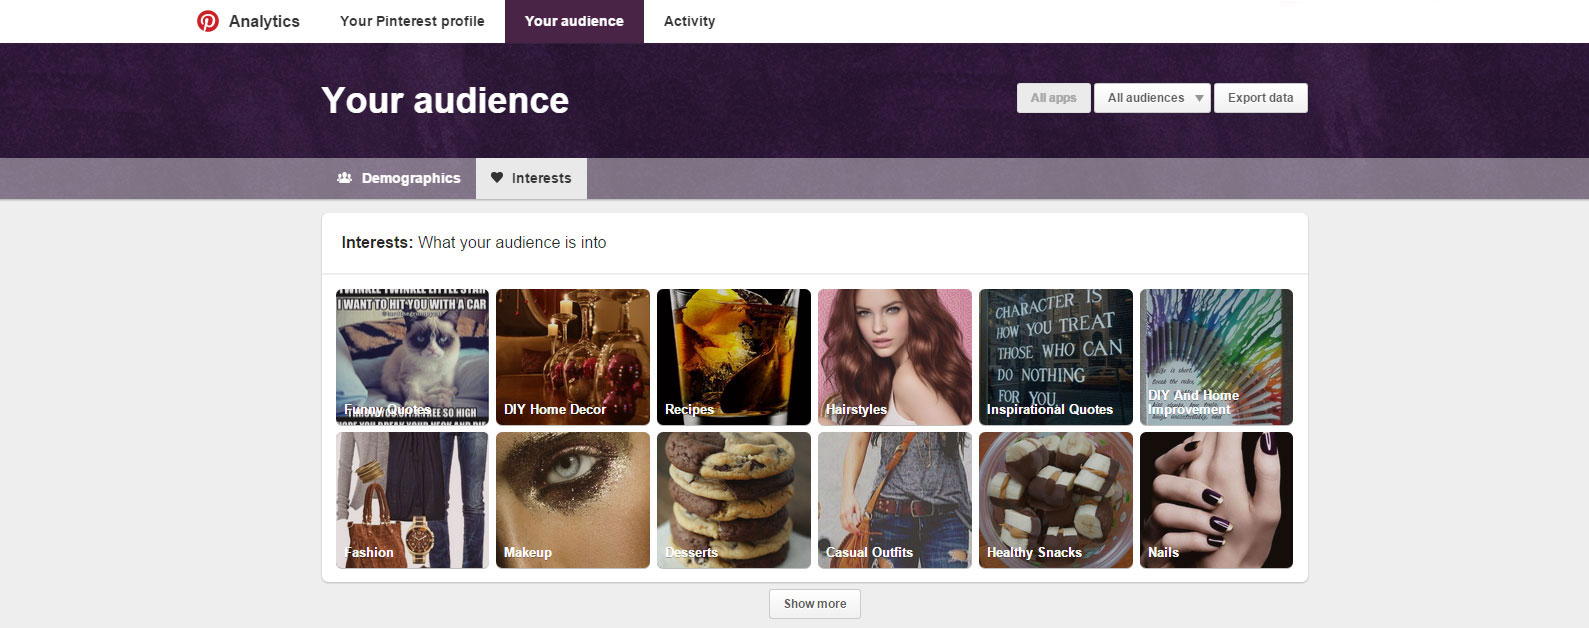Viewport: 1589px width, 628px height.
Task: Open DIY And Home Improvement tile
Action: point(1216,357)
